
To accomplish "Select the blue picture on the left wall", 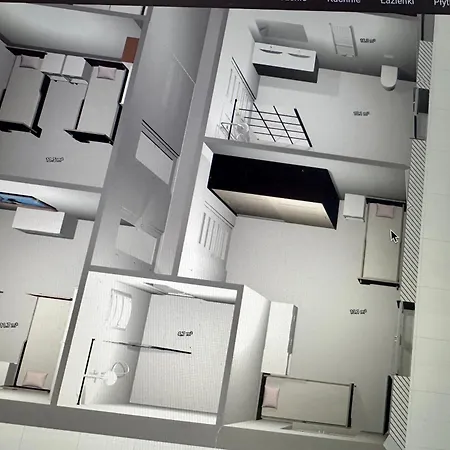I will 26,202.
